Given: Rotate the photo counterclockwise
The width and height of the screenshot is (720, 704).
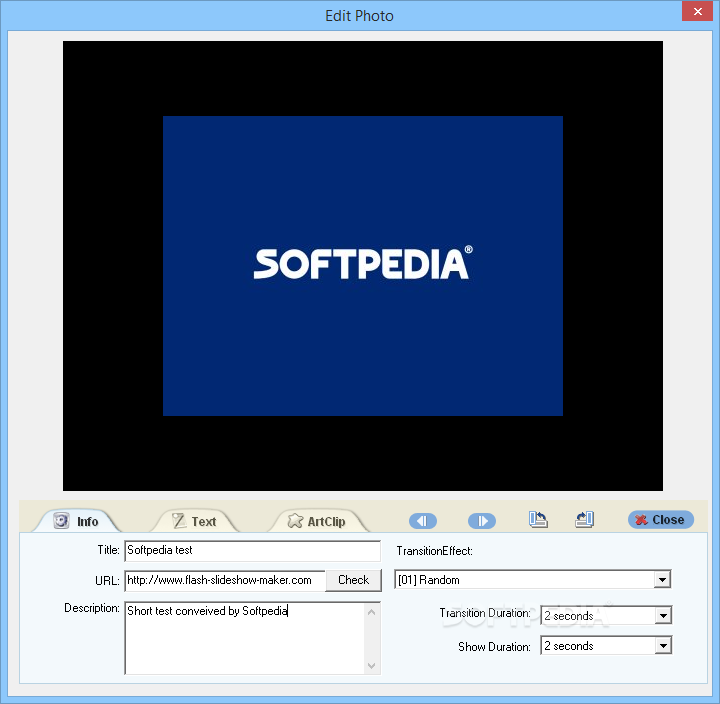Looking at the screenshot, I should pos(538,520).
